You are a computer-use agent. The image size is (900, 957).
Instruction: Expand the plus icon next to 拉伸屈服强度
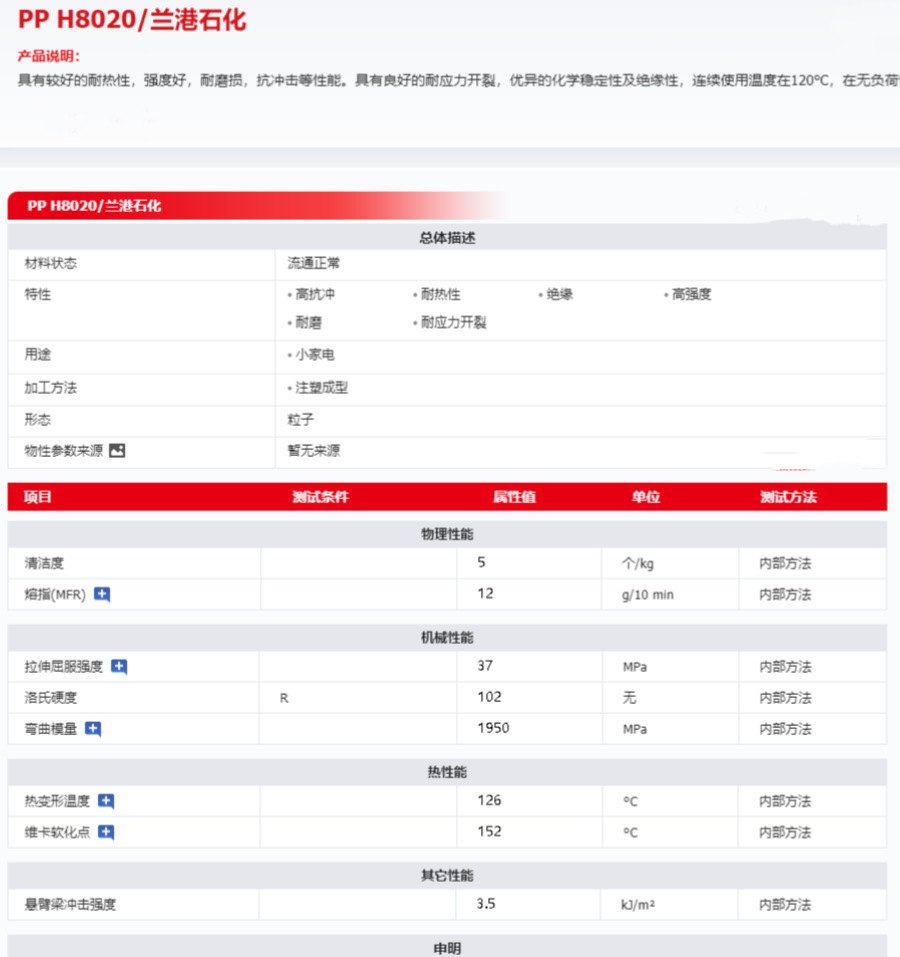tap(119, 666)
